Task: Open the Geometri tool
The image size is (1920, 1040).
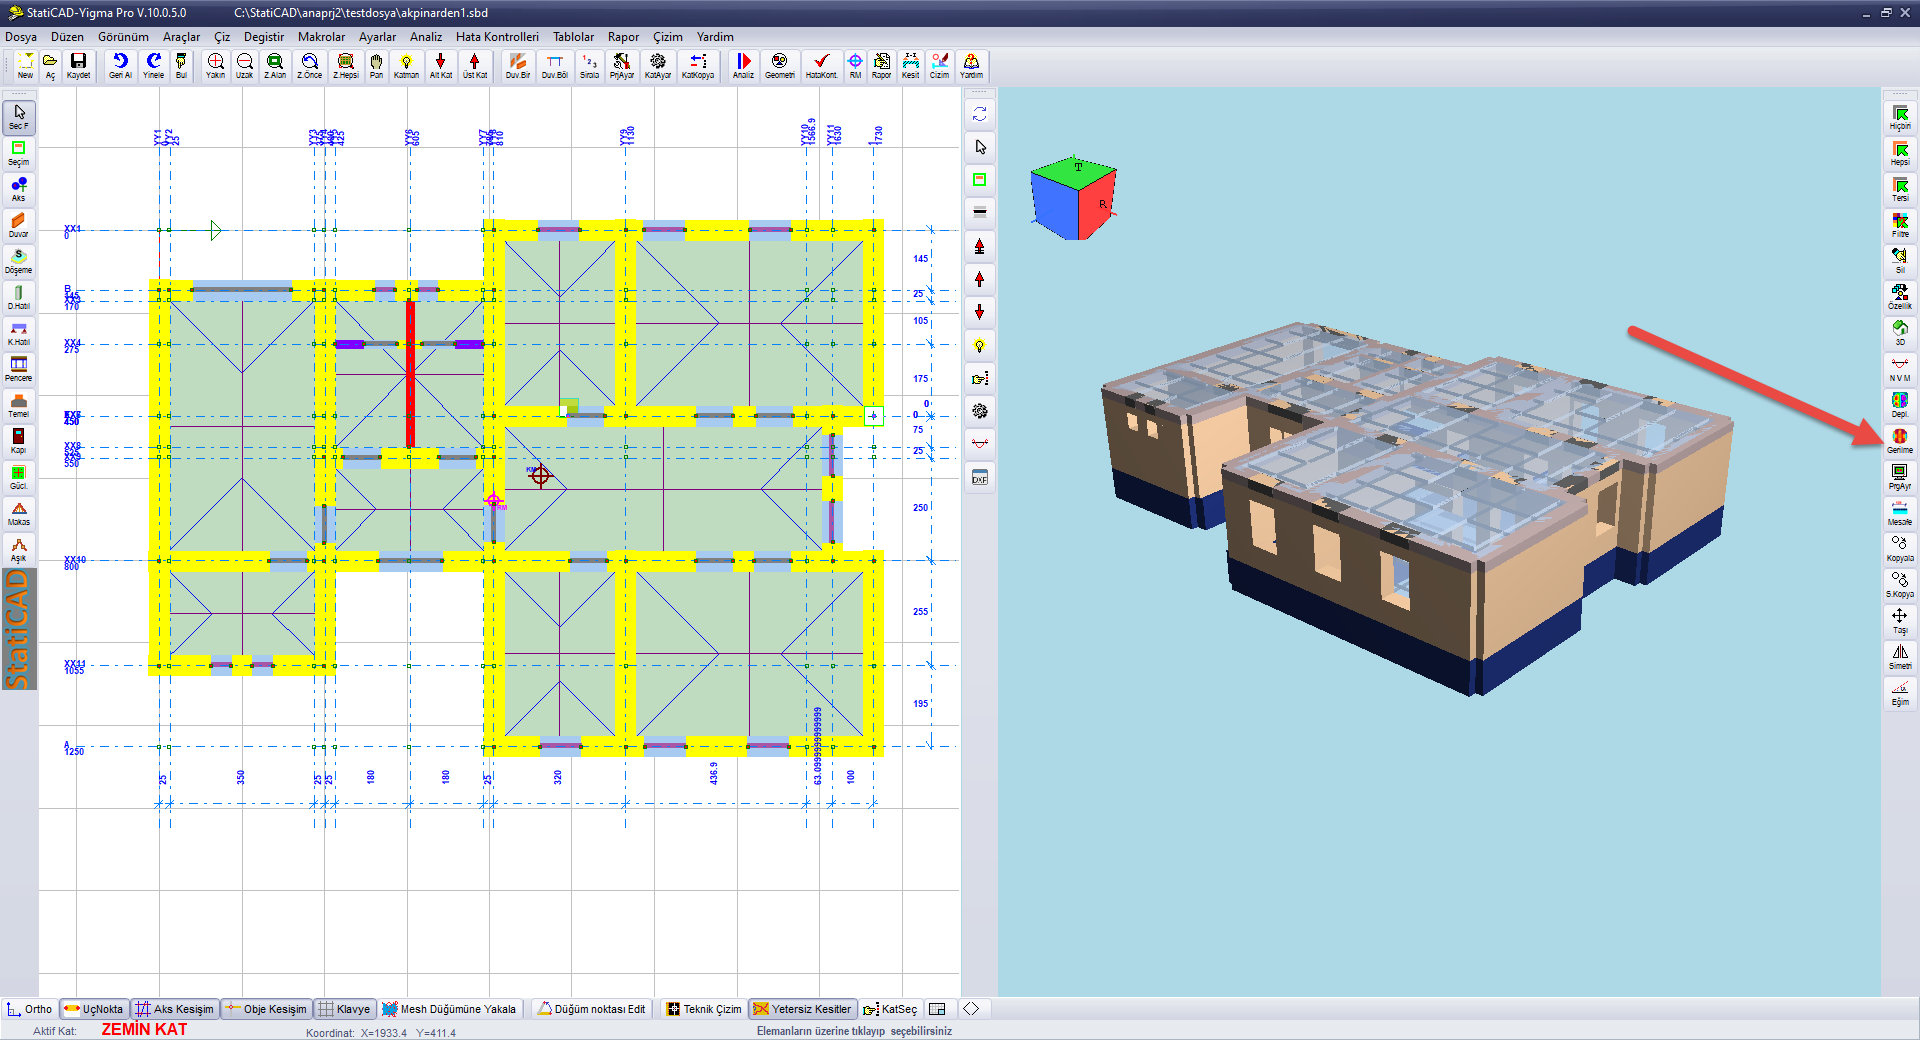Action: [x=779, y=66]
